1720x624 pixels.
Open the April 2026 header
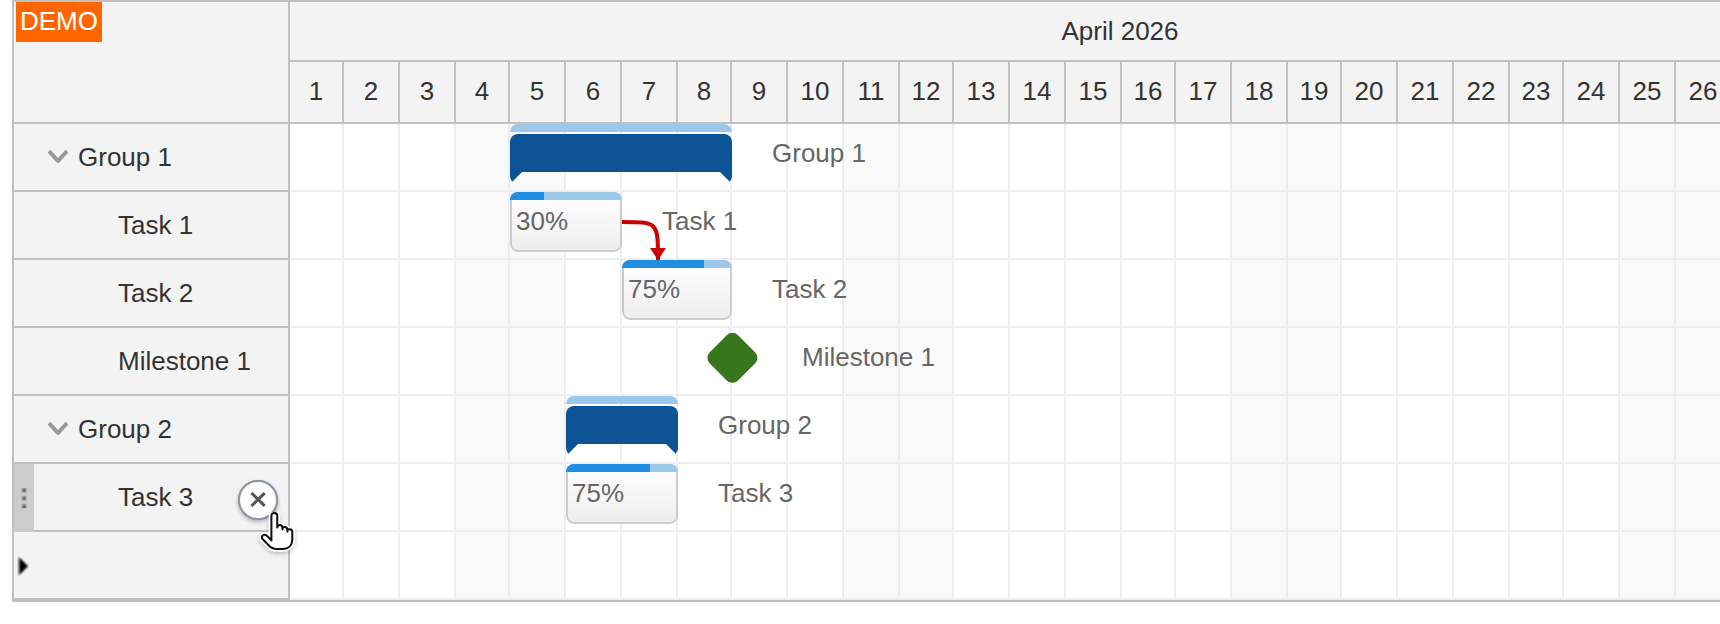[x=1119, y=31]
